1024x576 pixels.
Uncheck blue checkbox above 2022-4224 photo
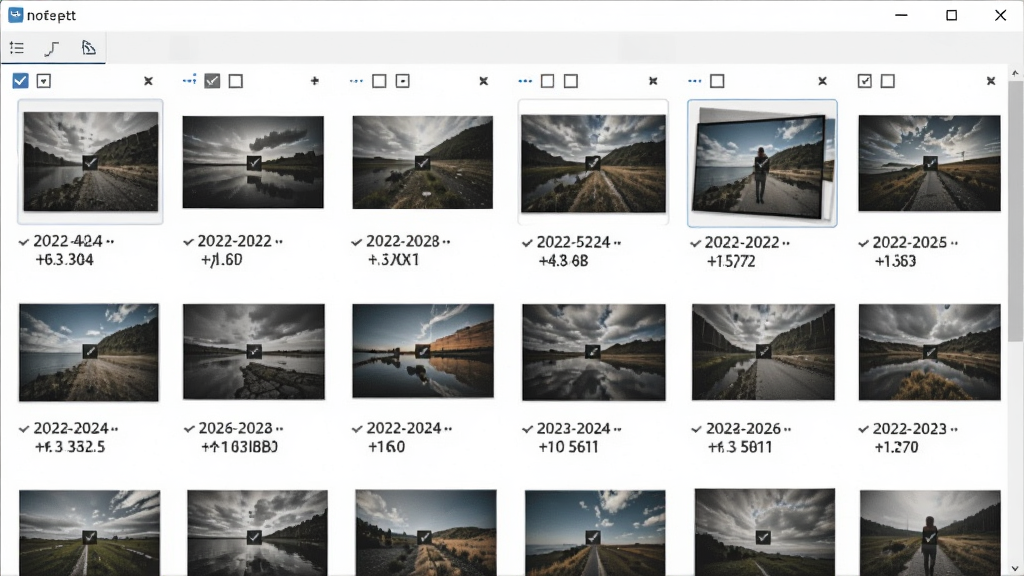[20, 80]
